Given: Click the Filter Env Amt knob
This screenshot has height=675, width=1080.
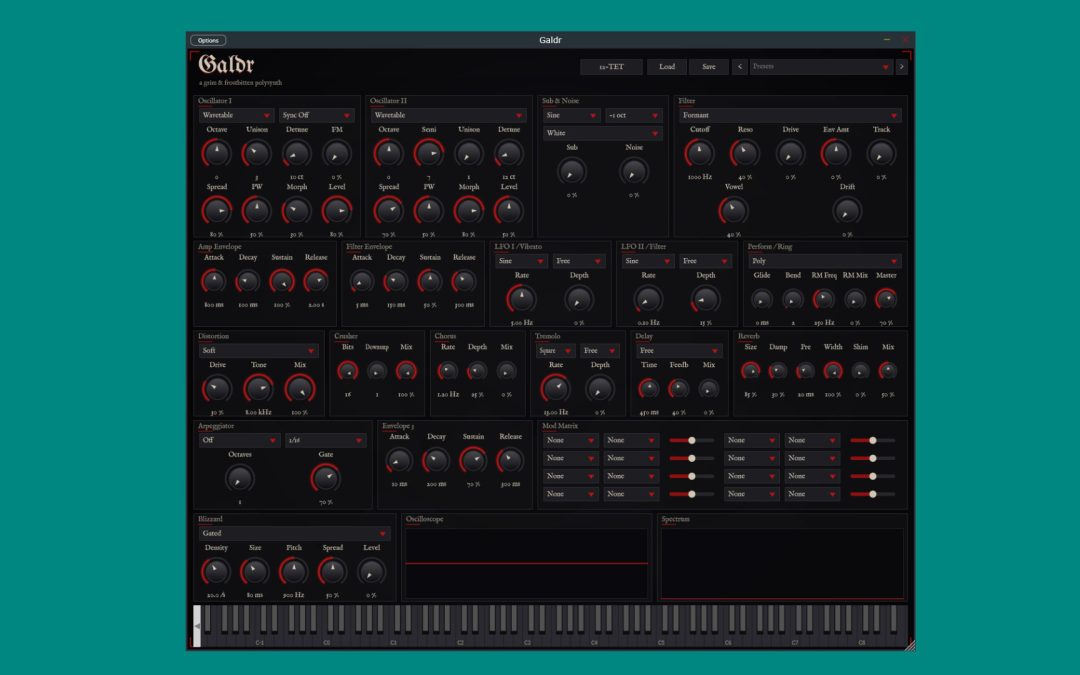Looking at the screenshot, I should (835, 154).
